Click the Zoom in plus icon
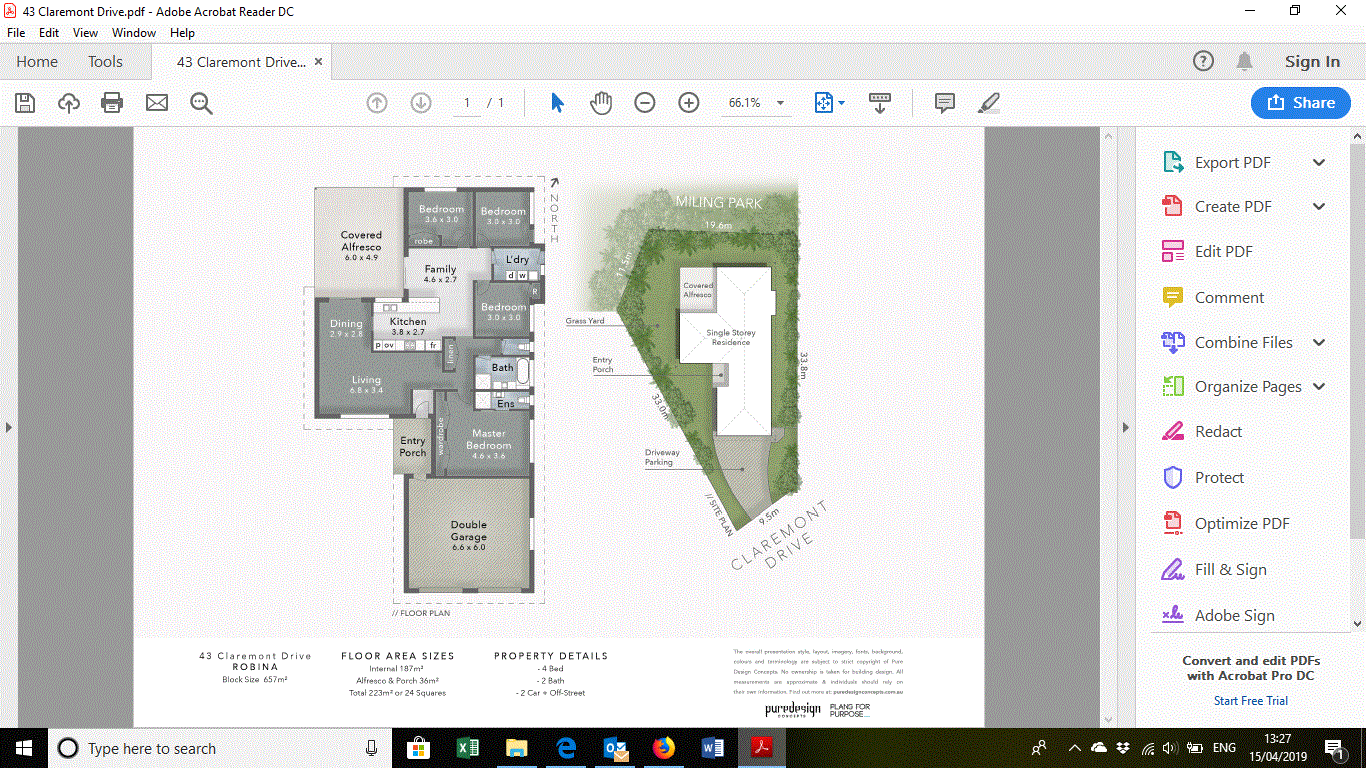1366x768 pixels. [689, 103]
